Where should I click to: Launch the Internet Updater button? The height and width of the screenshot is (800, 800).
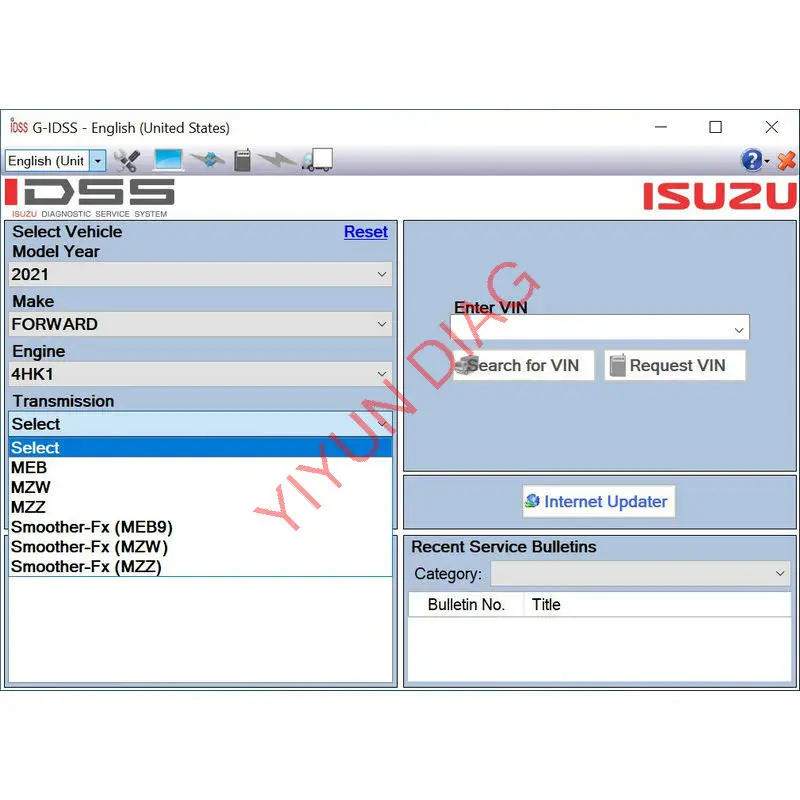(598, 502)
